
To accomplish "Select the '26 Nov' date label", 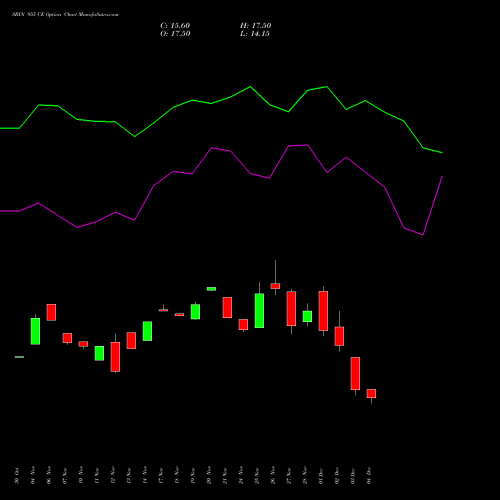I will pyautogui.click(x=273, y=475).
